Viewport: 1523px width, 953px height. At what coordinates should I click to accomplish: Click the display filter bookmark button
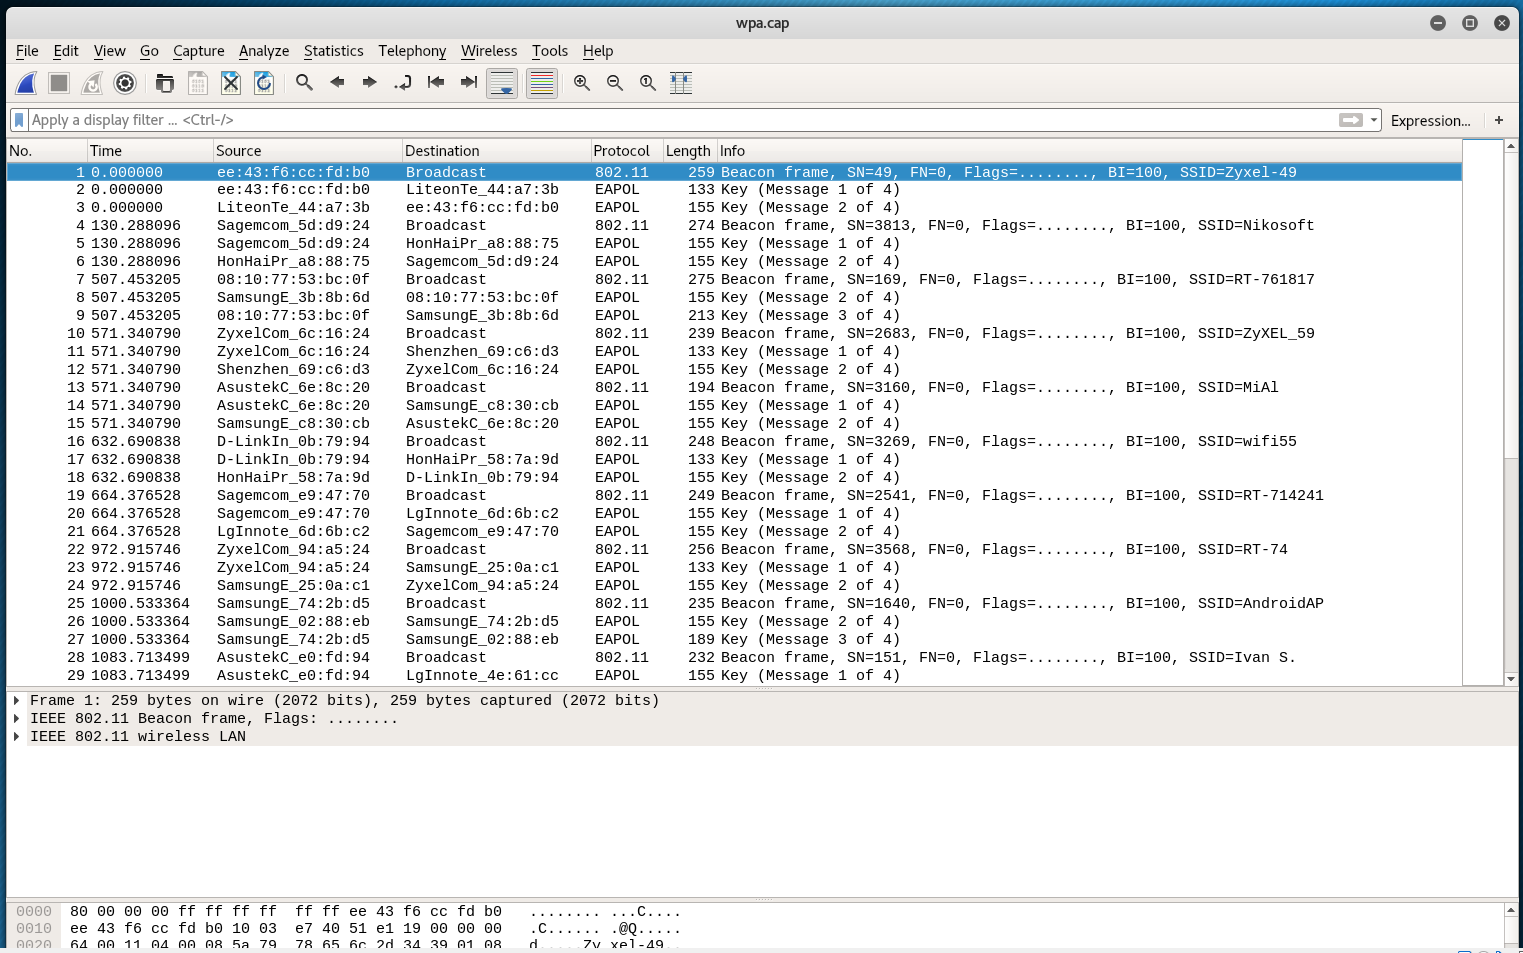[x=19, y=120]
